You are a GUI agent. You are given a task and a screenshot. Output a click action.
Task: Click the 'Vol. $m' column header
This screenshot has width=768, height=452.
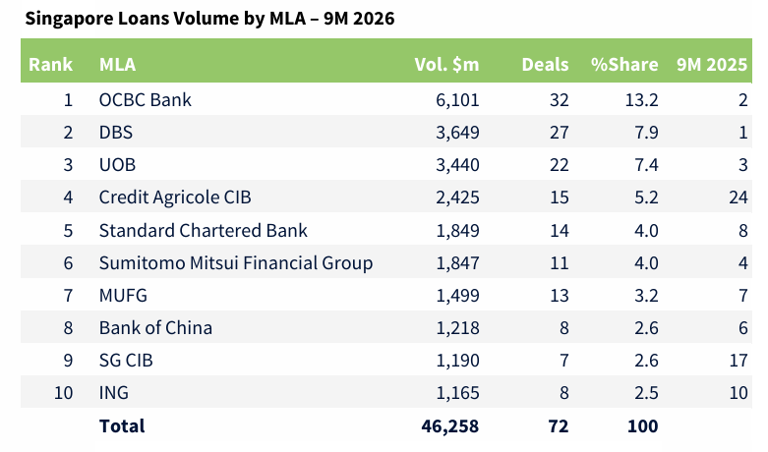(447, 64)
